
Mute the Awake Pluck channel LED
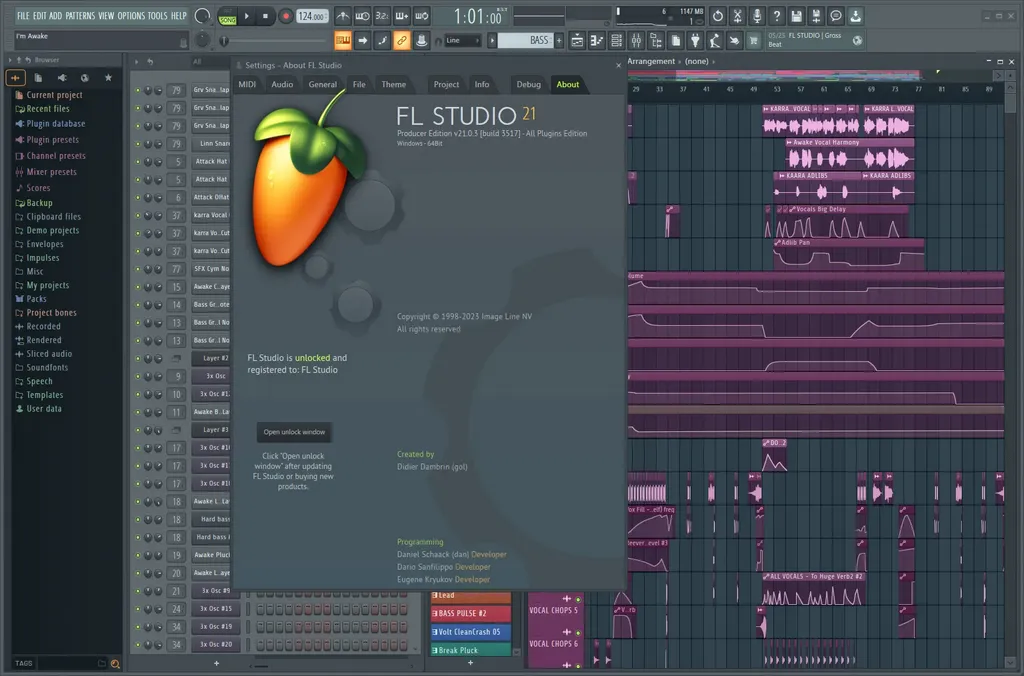tap(138, 555)
